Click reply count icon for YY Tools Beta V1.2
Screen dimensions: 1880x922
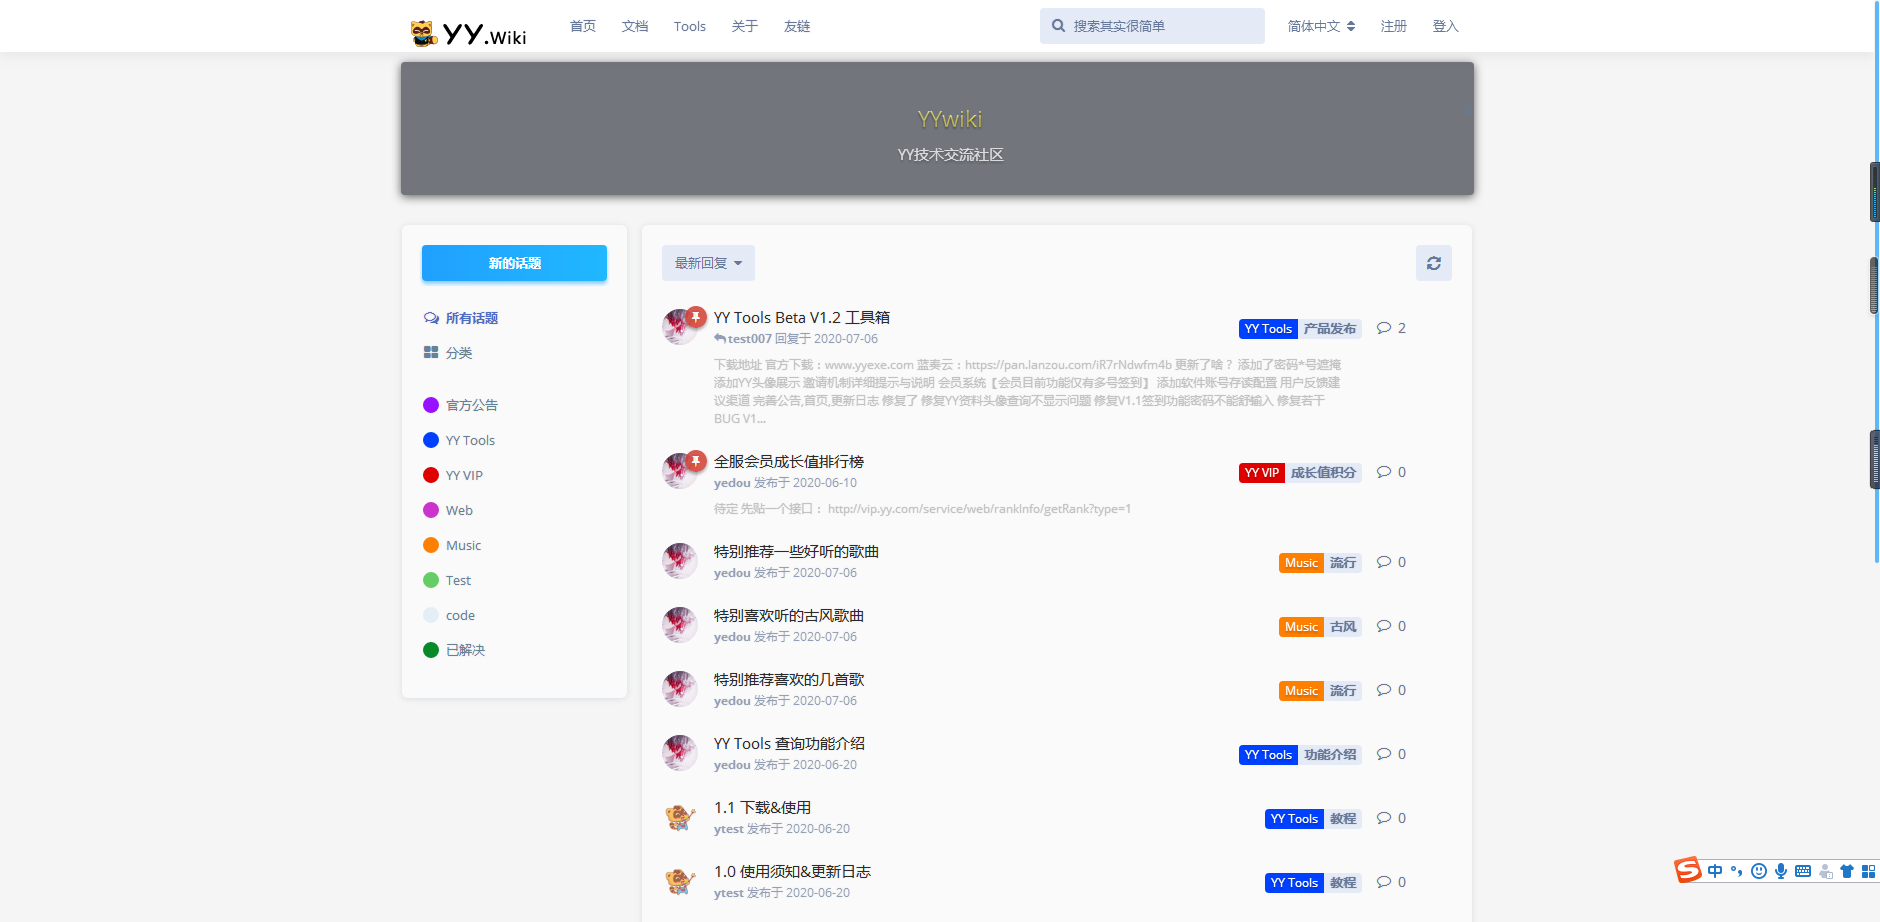[x=1384, y=328]
